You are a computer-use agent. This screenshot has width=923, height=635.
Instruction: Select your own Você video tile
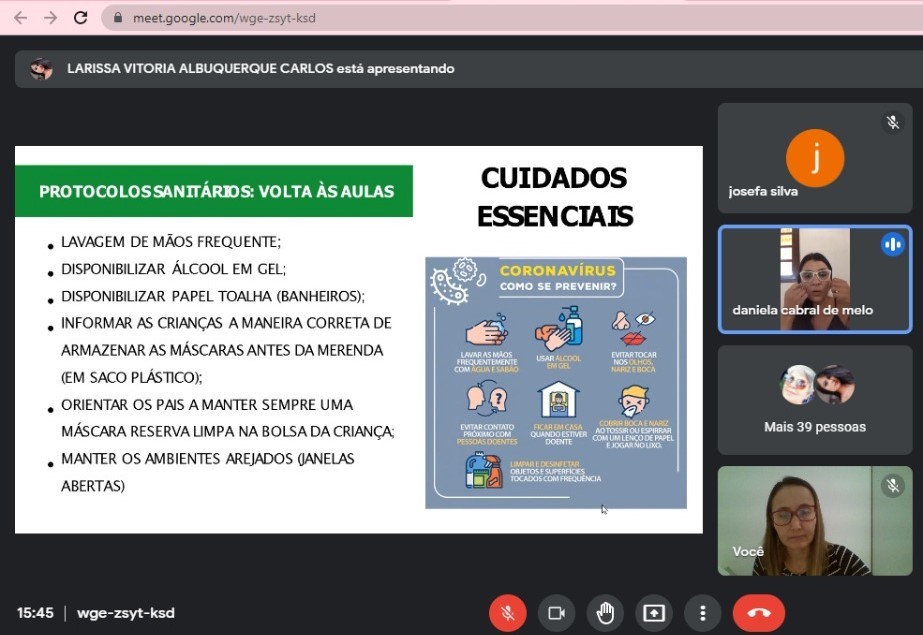click(x=814, y=520)
